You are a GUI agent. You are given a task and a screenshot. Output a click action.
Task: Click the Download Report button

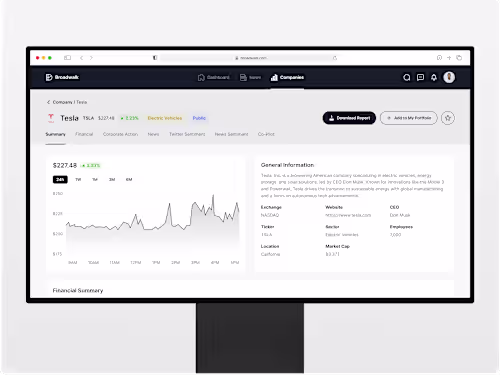(349, 118)
